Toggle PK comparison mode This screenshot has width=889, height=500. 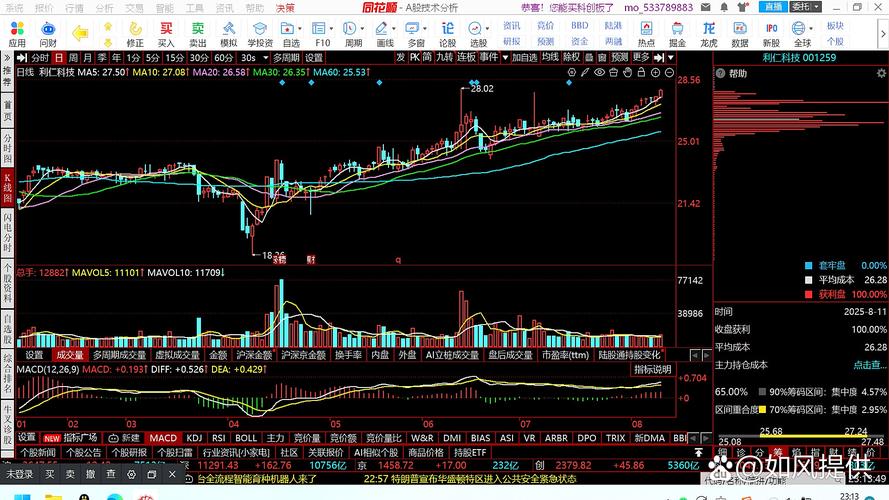coord(414,57)
